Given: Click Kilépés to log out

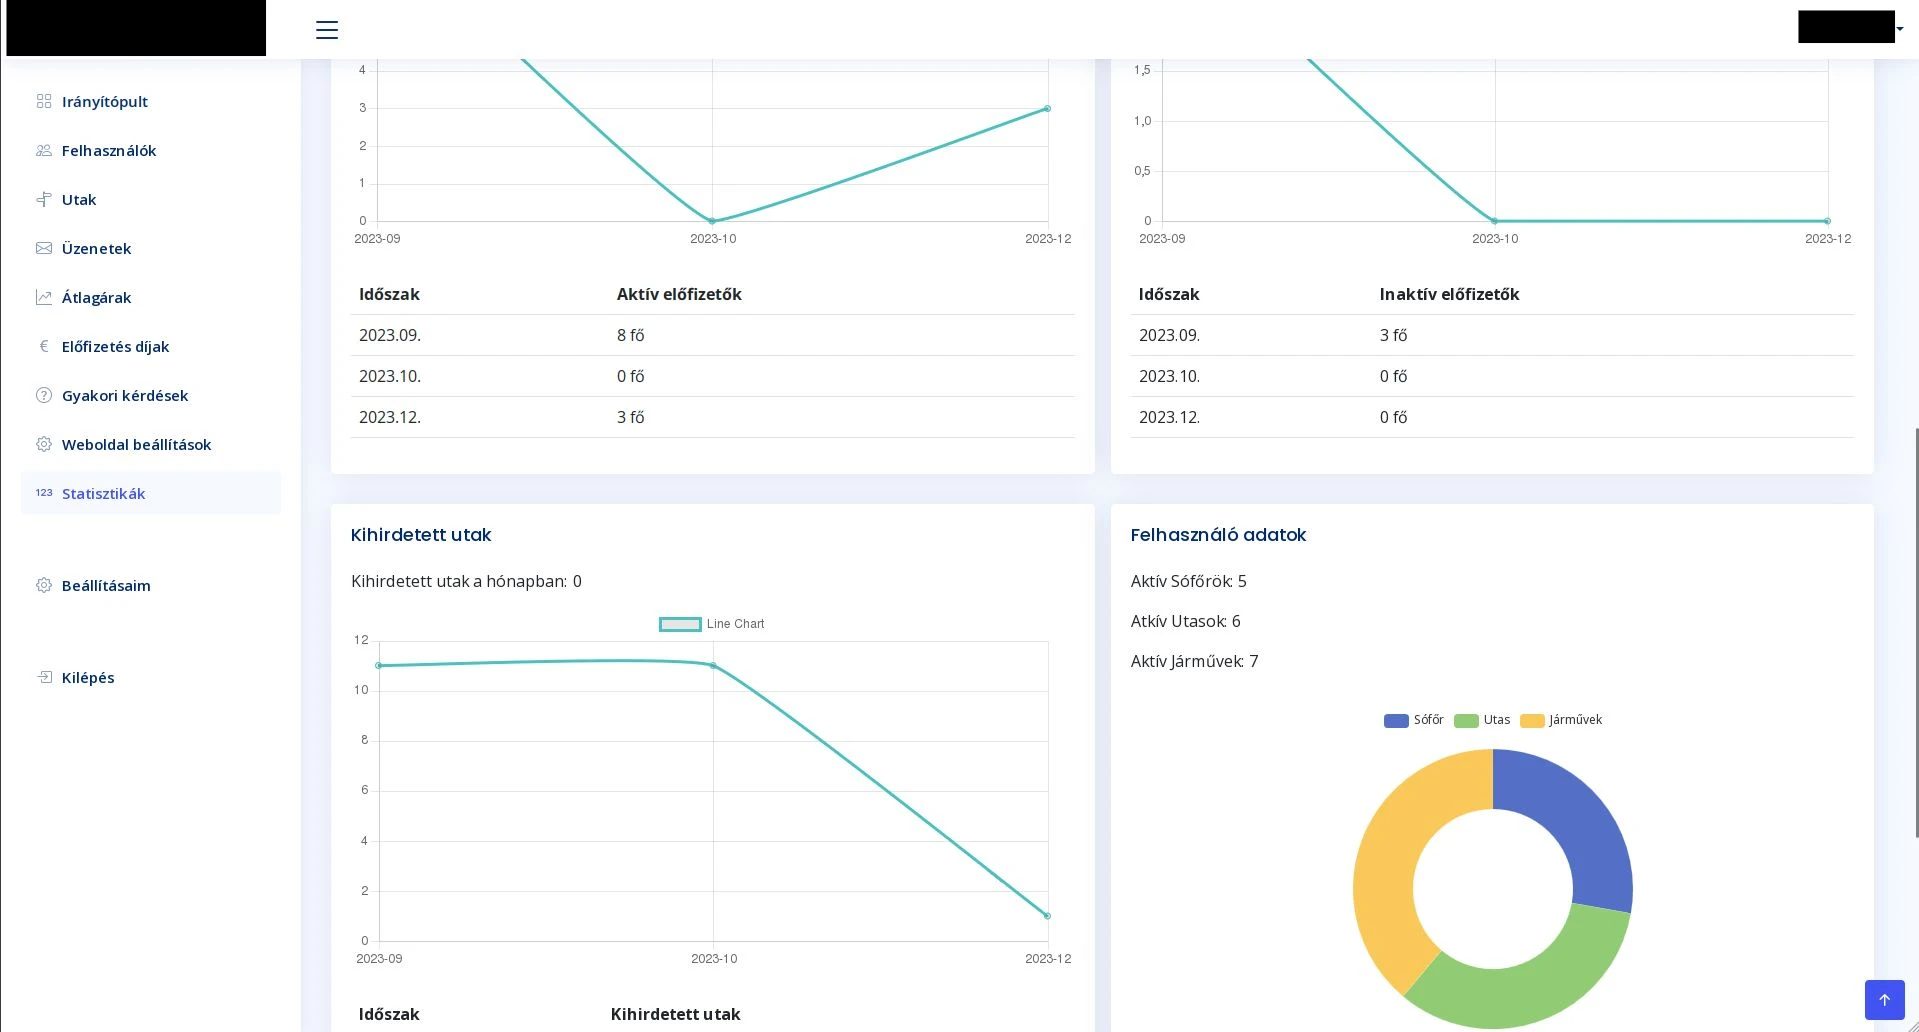Looking at the screenshot, I should coord(88,677).
